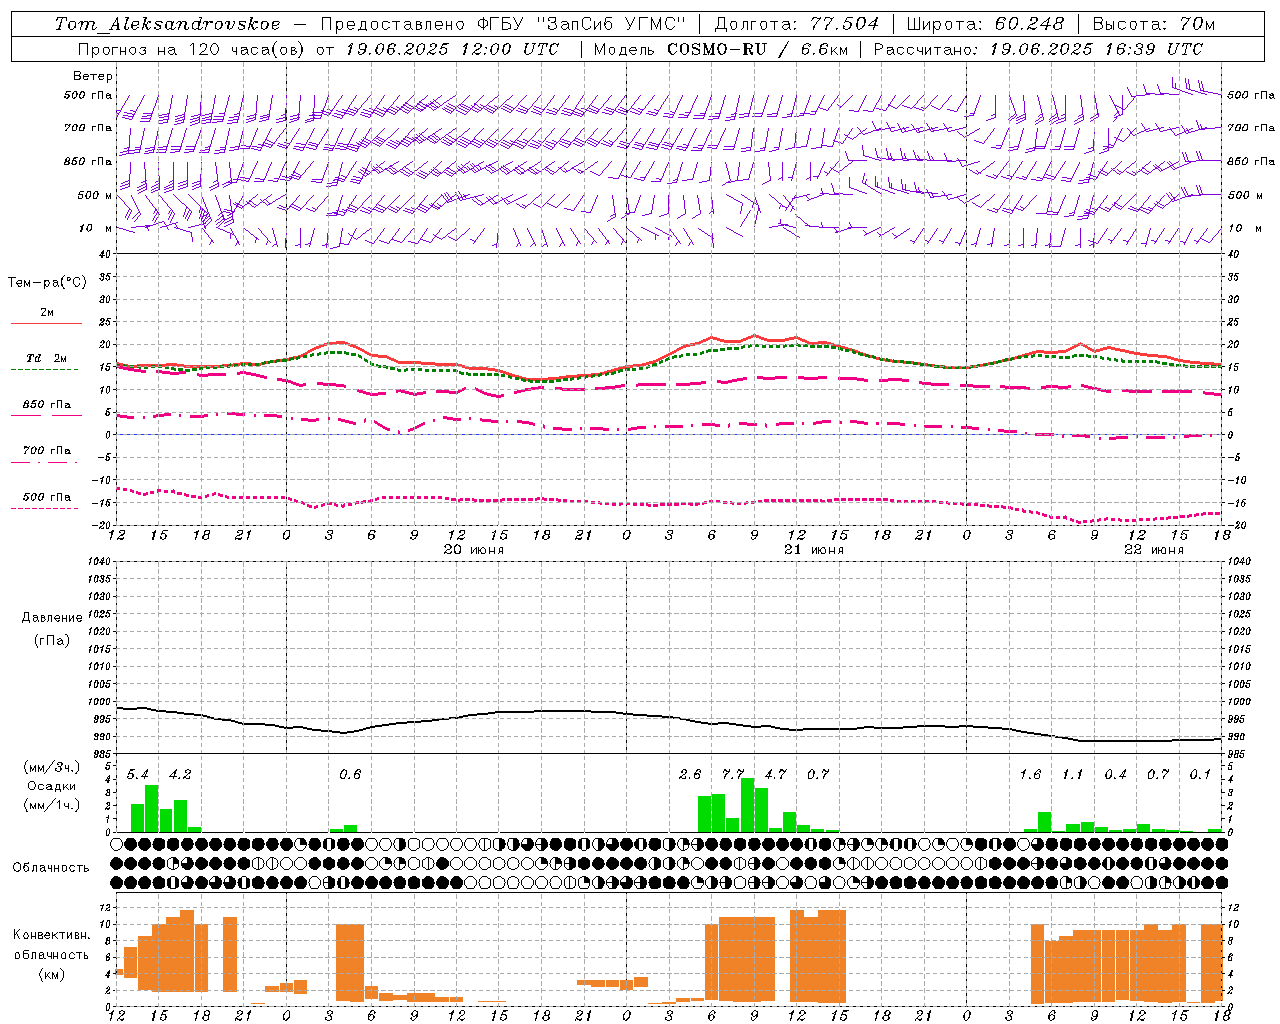1280x1024 pixels.
Task: Click the 0.6 precipitation total value
Action: pos(350,774)
